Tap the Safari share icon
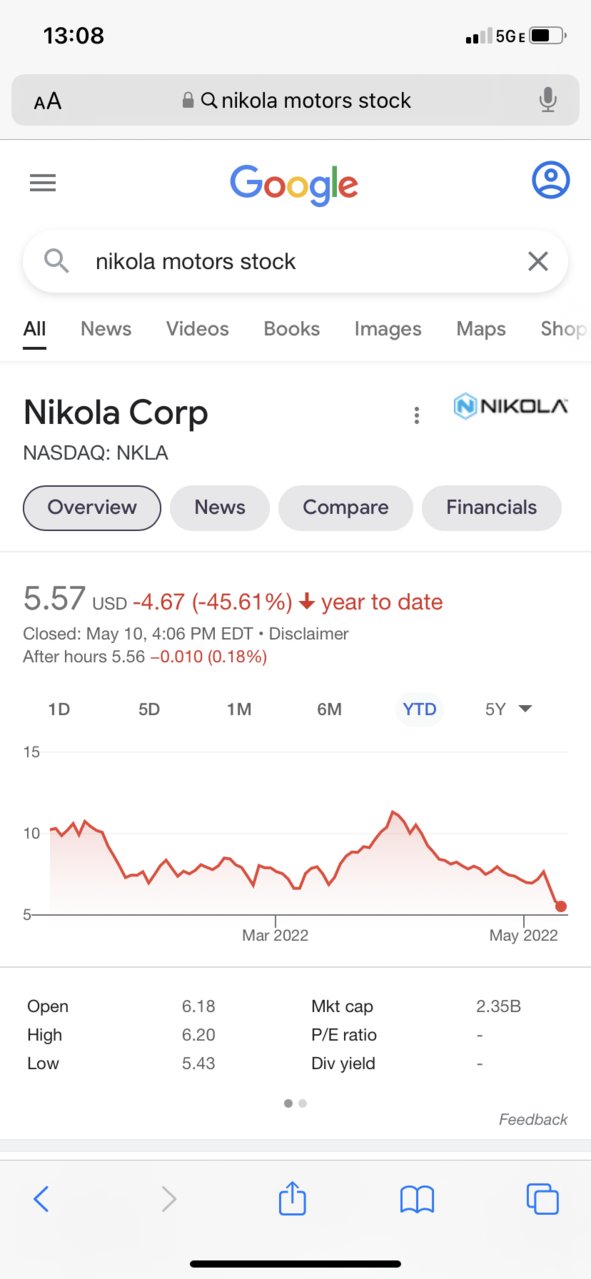 (x=292, y=1197)
